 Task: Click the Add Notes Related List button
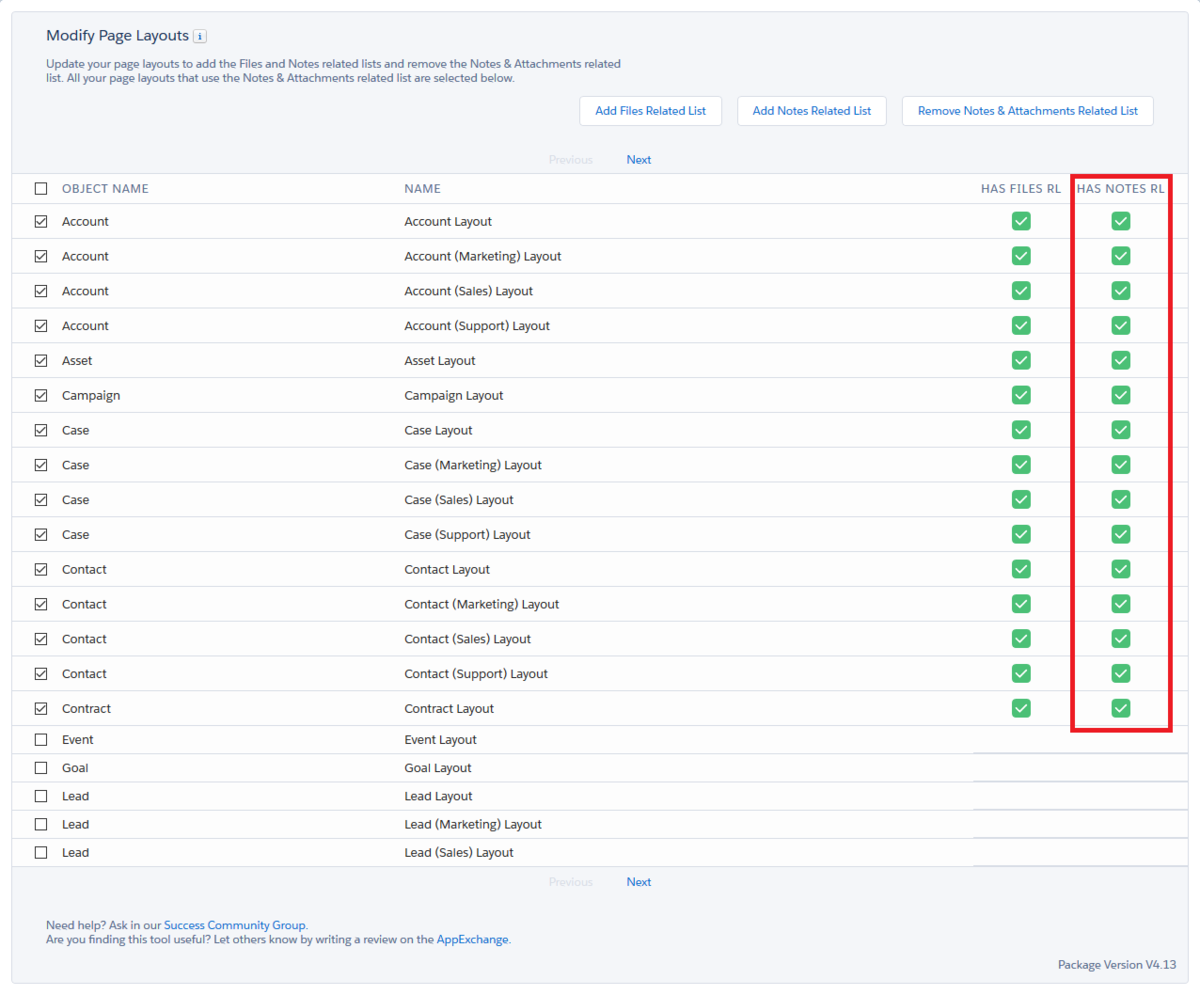click(812, 111)
